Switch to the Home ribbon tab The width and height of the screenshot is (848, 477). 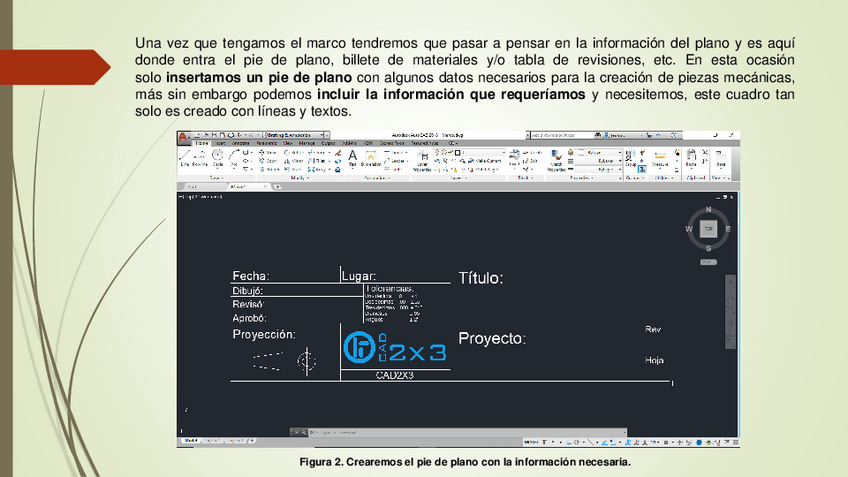pos(202,143)
